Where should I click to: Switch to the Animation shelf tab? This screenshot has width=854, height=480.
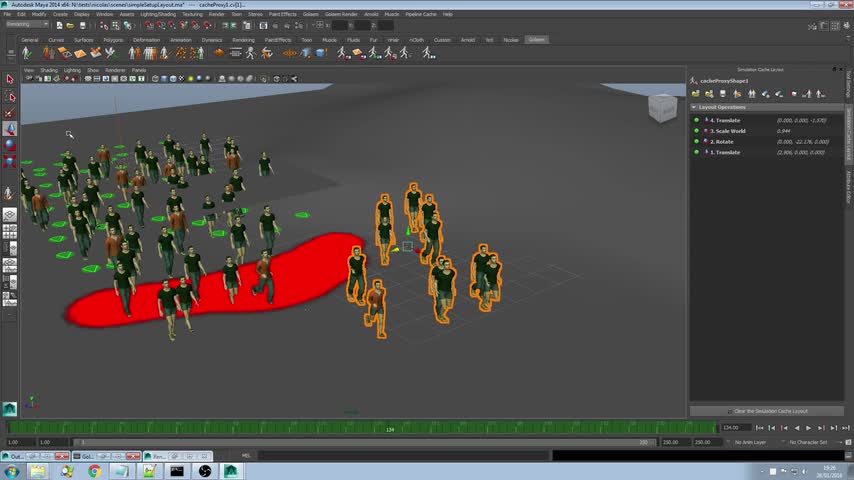coord(180,40)
